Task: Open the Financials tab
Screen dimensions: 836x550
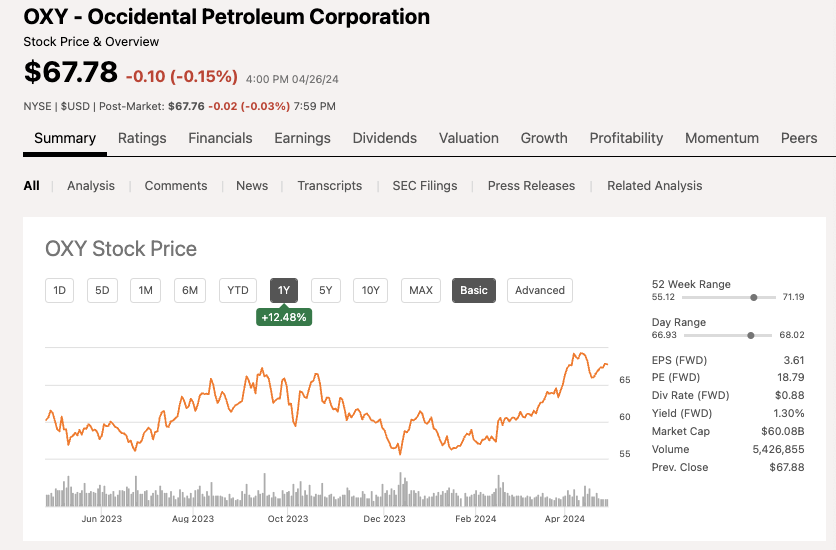Action: (220, 138)
